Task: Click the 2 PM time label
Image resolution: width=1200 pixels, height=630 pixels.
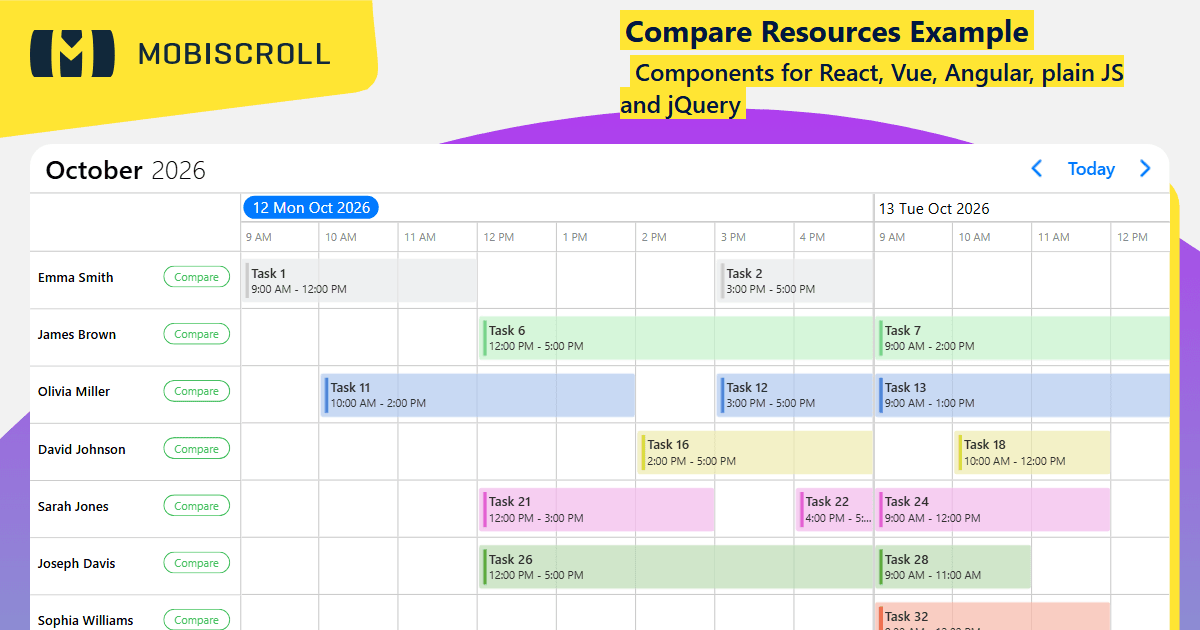Action: [x=654, y=237]
